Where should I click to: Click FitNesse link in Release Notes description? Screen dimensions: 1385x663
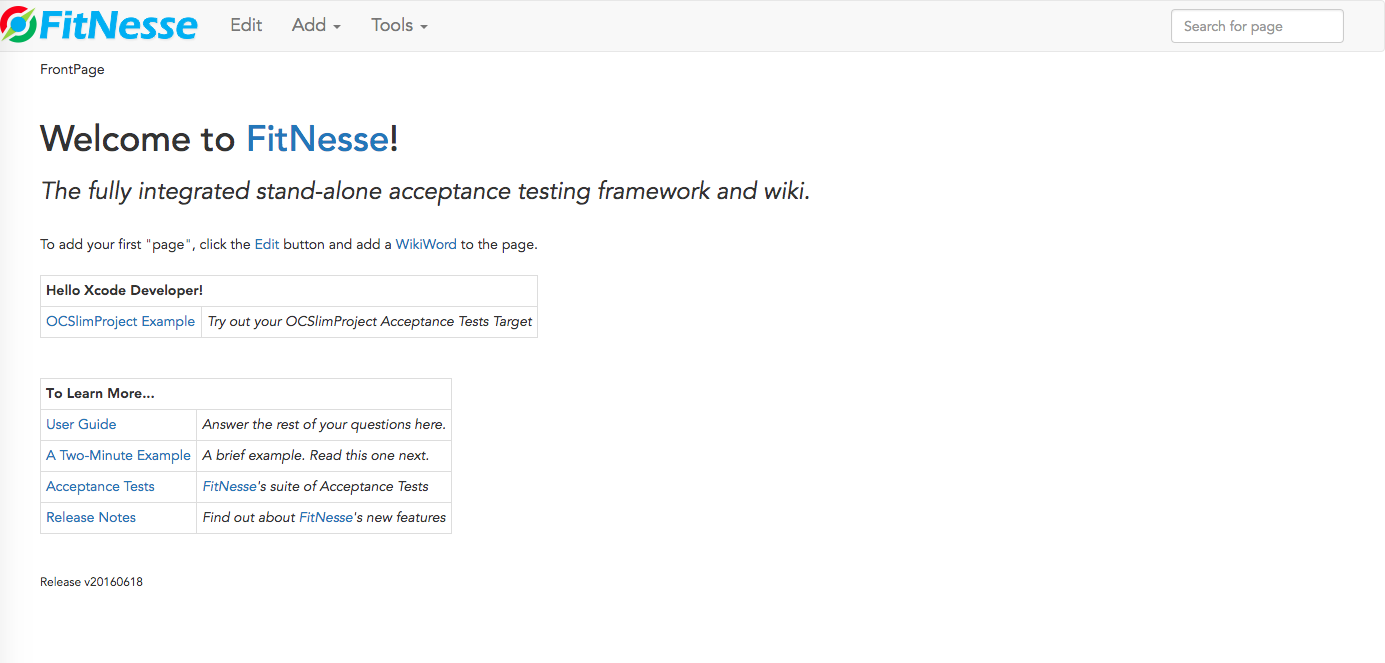[x=326, y=517]
